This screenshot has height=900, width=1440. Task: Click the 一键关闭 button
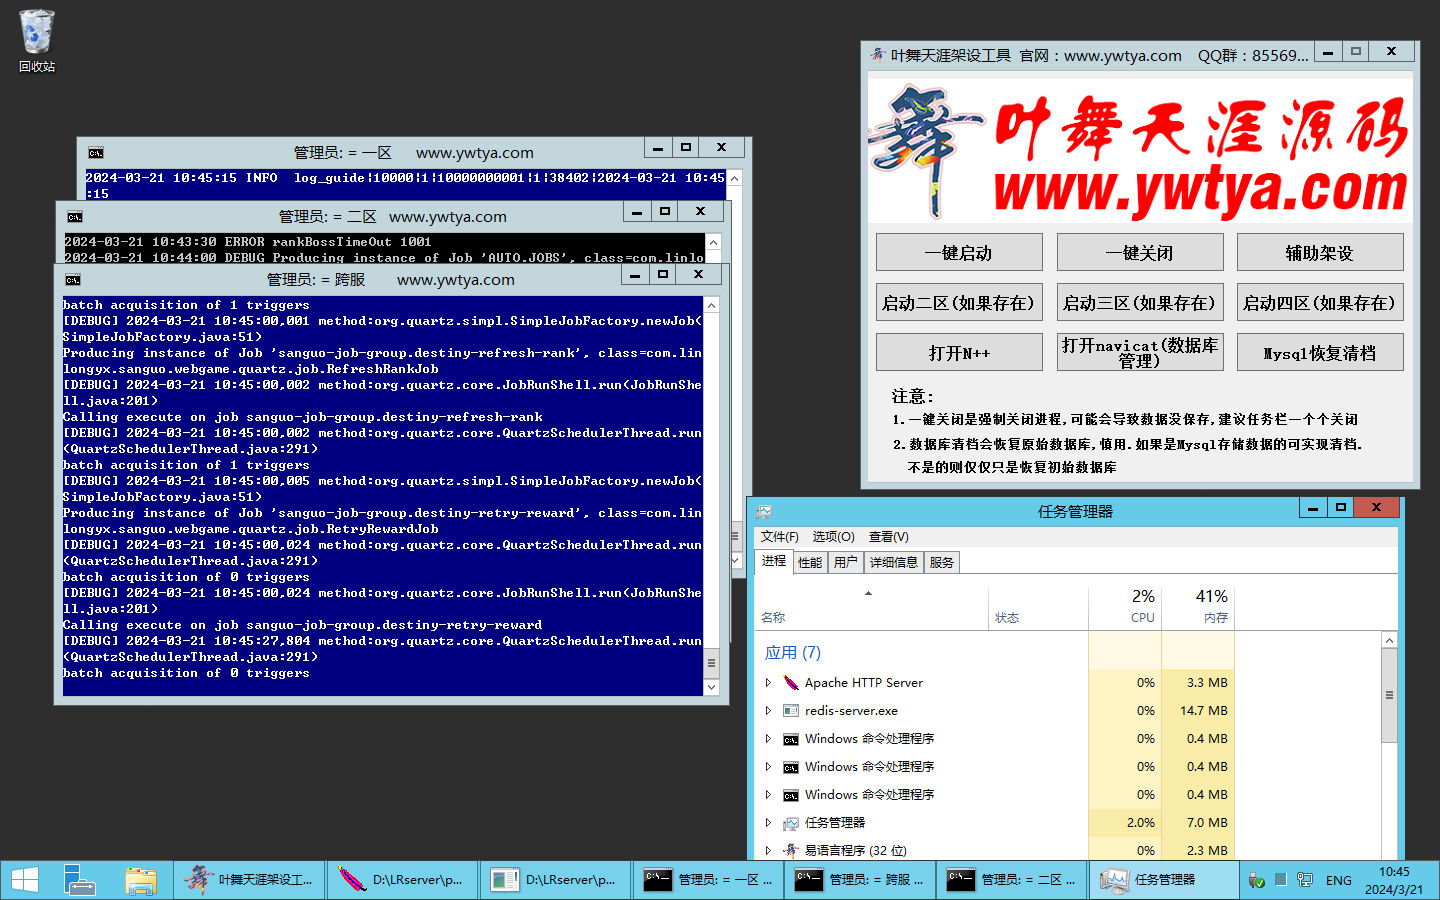point(1140,253)
